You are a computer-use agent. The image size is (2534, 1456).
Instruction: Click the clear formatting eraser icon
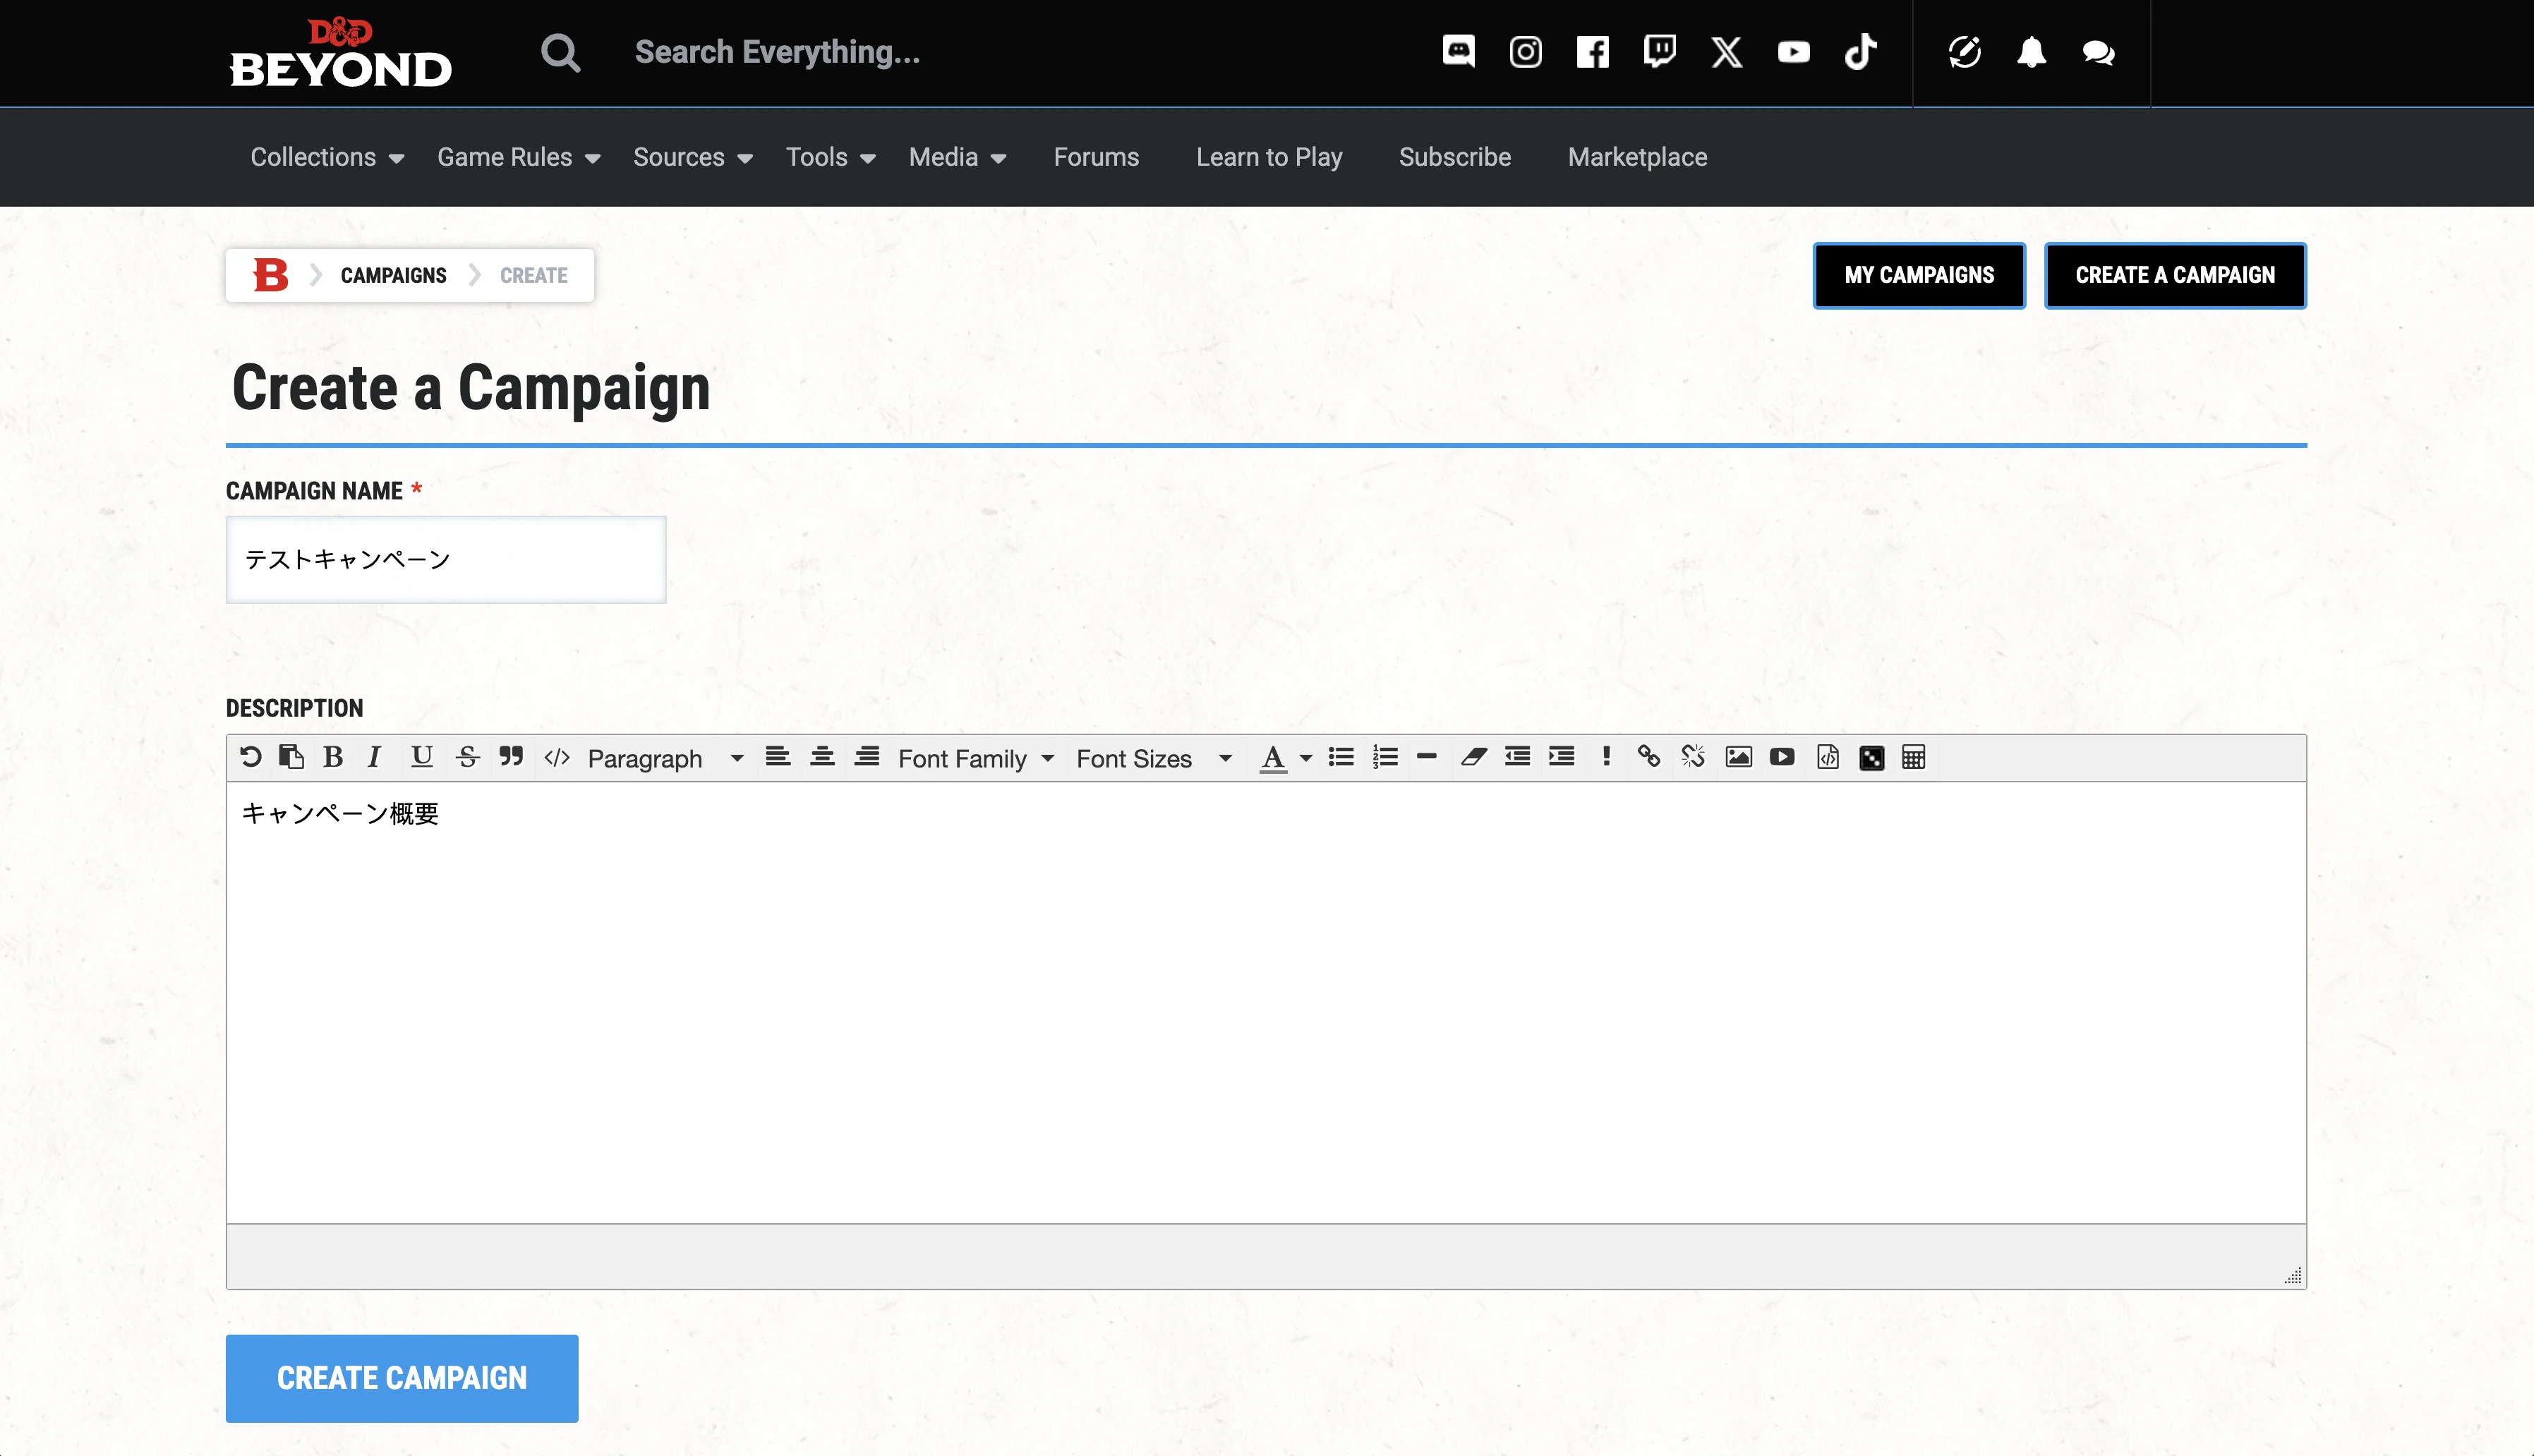tap(1473, 757)
